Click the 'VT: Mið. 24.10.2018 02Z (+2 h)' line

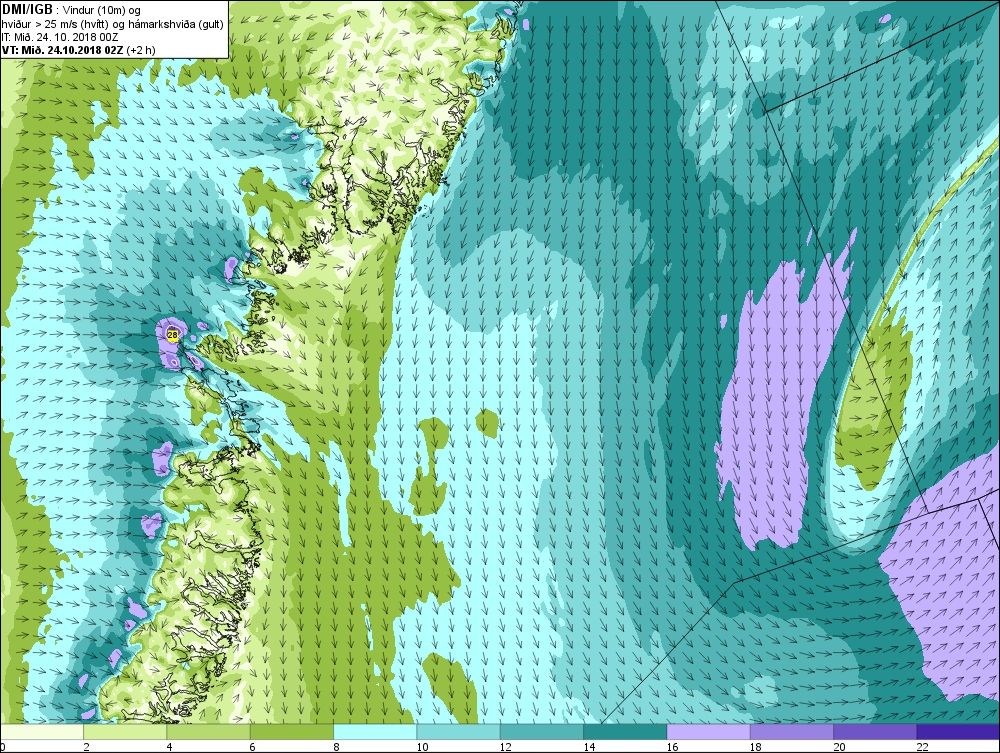[x=78, y=50]
